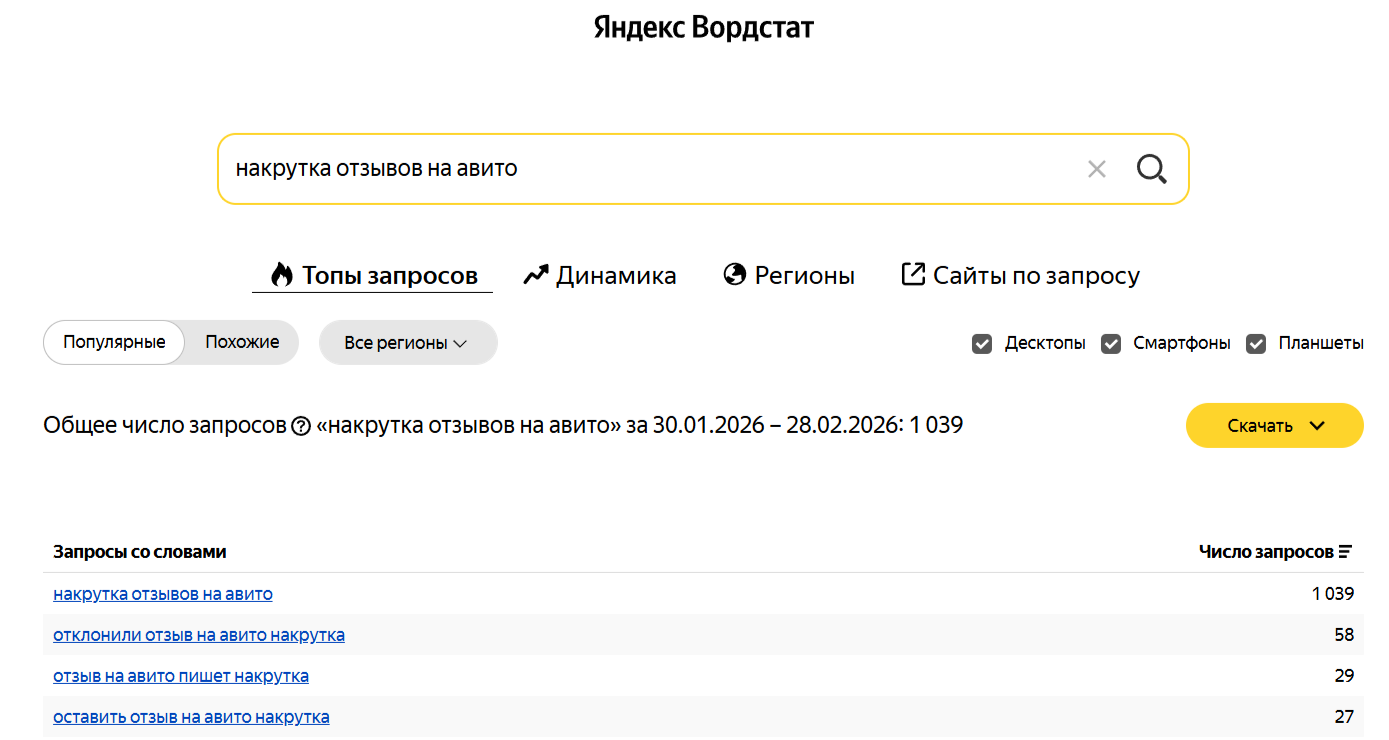Image resolution: width=1389 pixels, height=740 pixels.
Task: Toggle off the Планшеты checkbox
Action: [x=1256, y=343]
